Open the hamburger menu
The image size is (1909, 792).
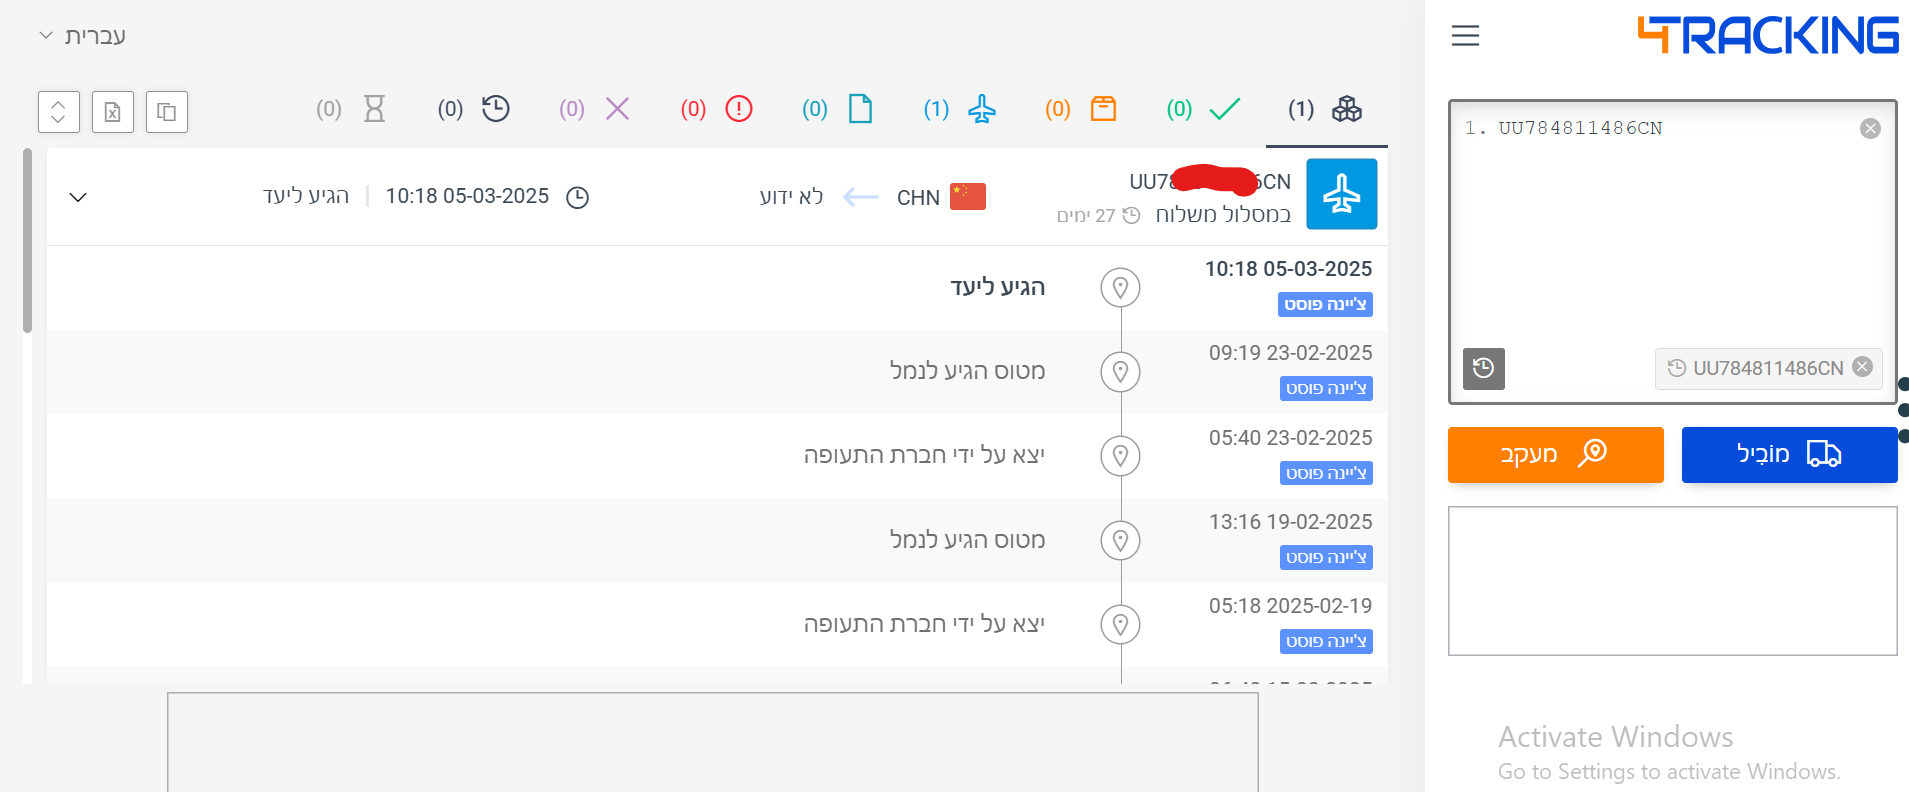click(x=1465, y=36)
